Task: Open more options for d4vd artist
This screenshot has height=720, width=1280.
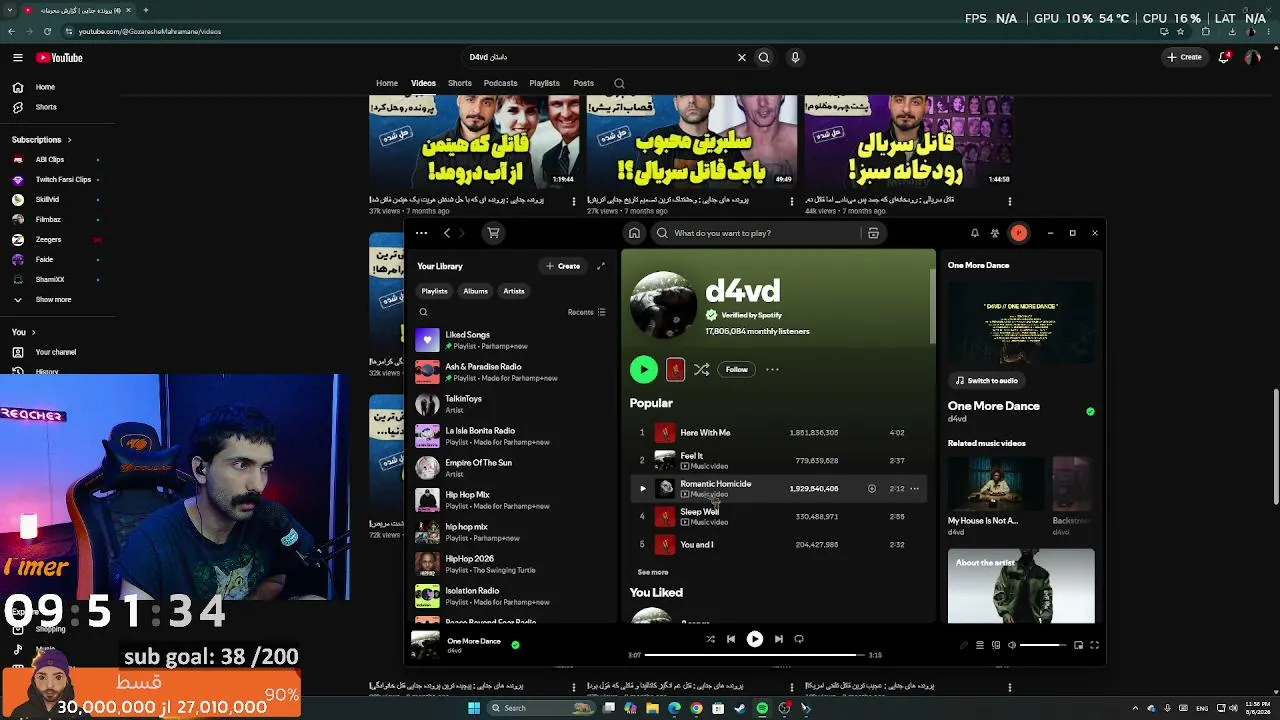Action: tap(772, 369)
